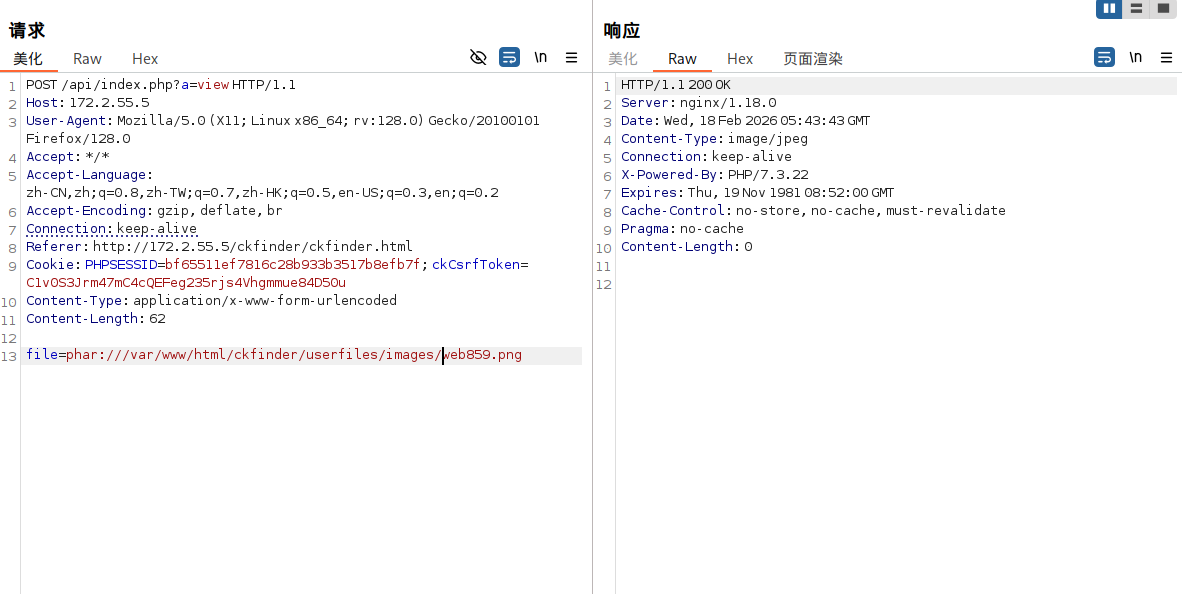The image size is (1182, 594).
Task: Click web859.png in the request body
Action: click(482, 355)
